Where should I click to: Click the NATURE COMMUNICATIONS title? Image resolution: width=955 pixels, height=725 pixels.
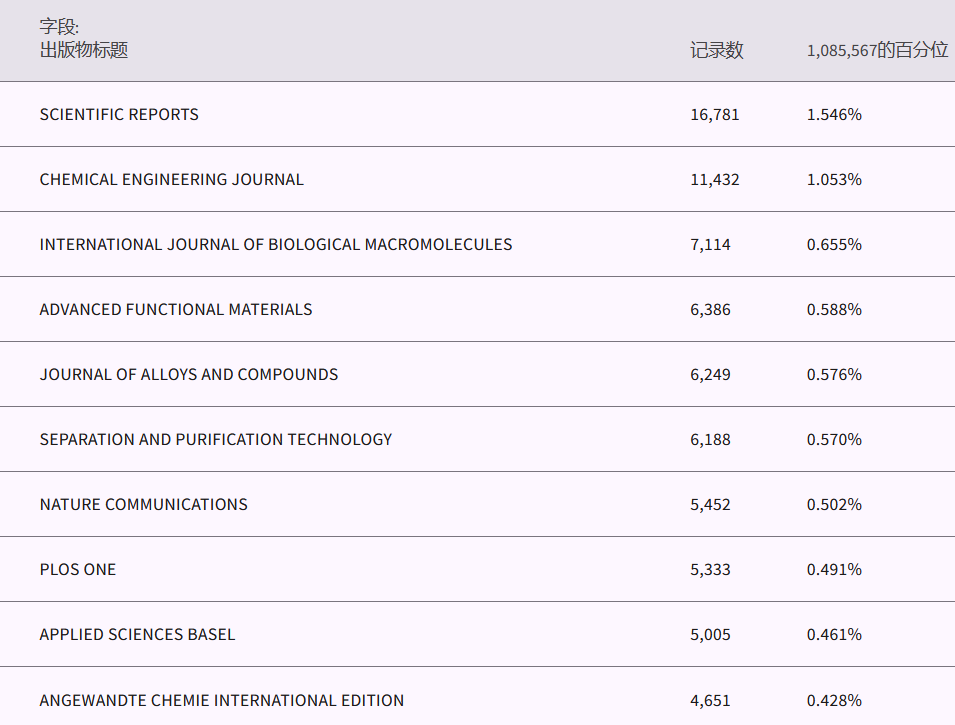click(143, 505)
